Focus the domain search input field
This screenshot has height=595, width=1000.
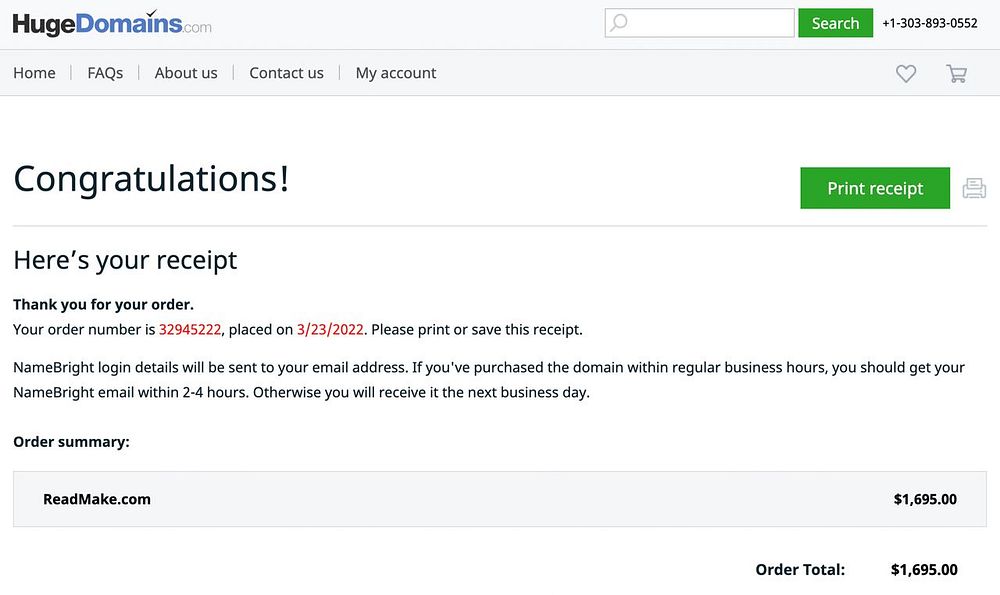[710, 23]
